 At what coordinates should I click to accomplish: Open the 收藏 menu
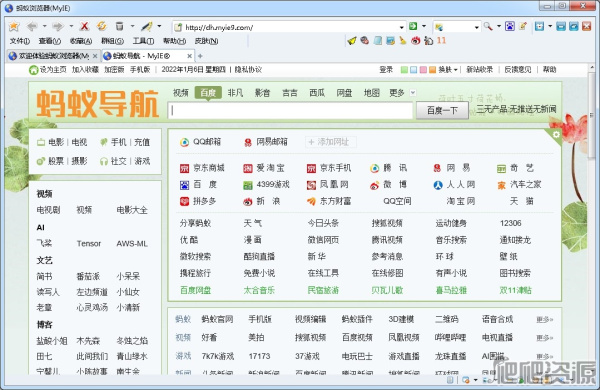(x=81, y=41)
